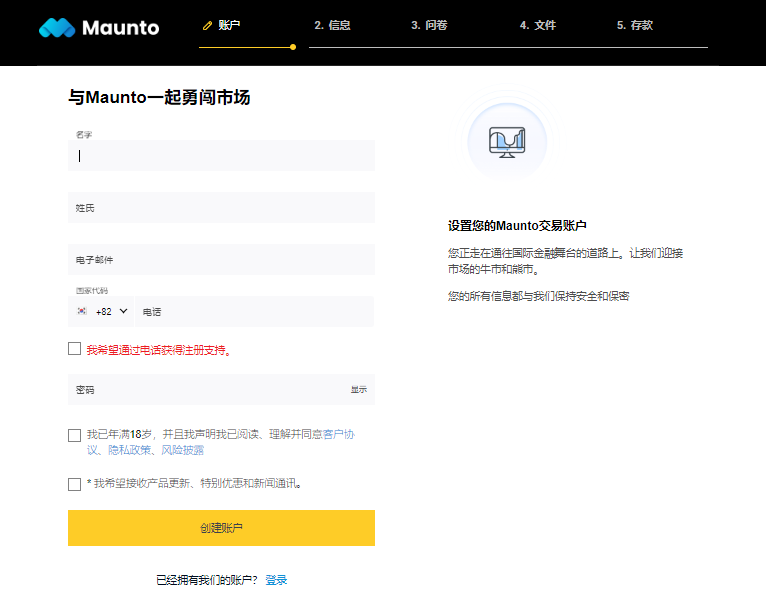Focus the 姓氏 input field

(221, 208)
